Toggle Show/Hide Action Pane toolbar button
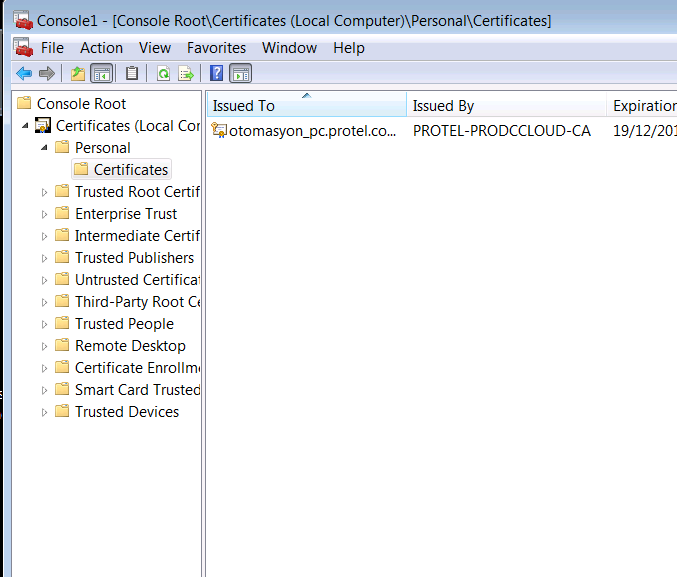 pos(240,73)
